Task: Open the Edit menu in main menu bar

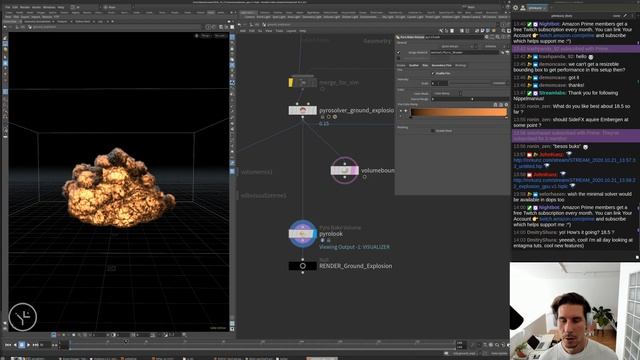Action: coord(15,7)
